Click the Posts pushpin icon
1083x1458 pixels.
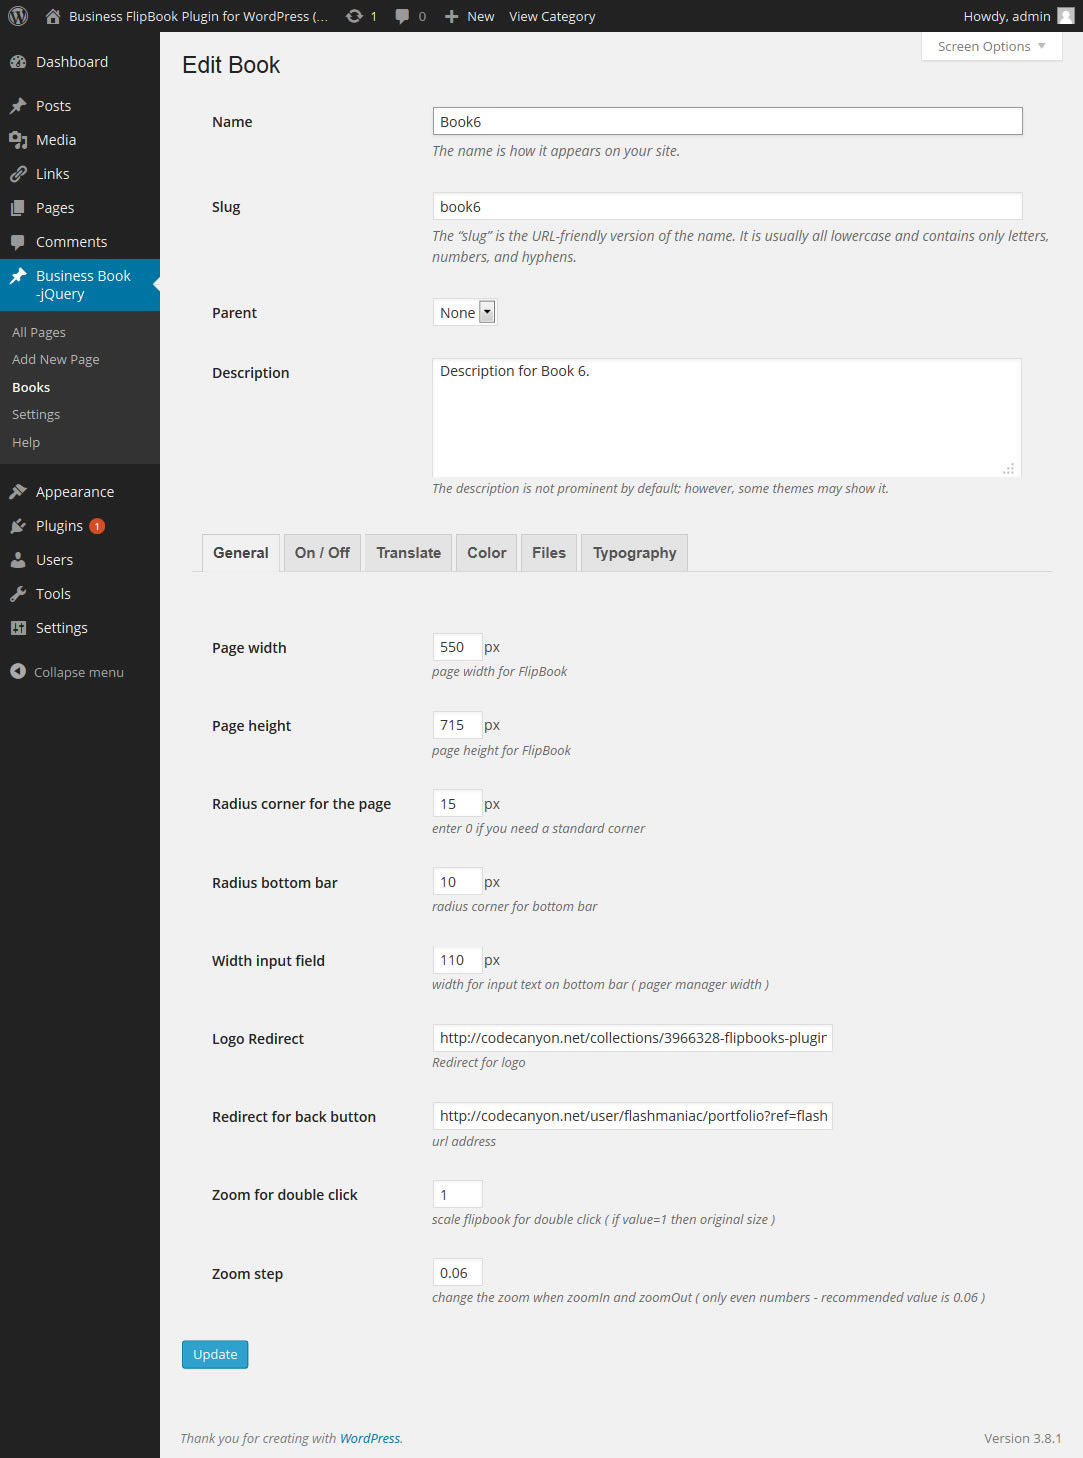19,105
